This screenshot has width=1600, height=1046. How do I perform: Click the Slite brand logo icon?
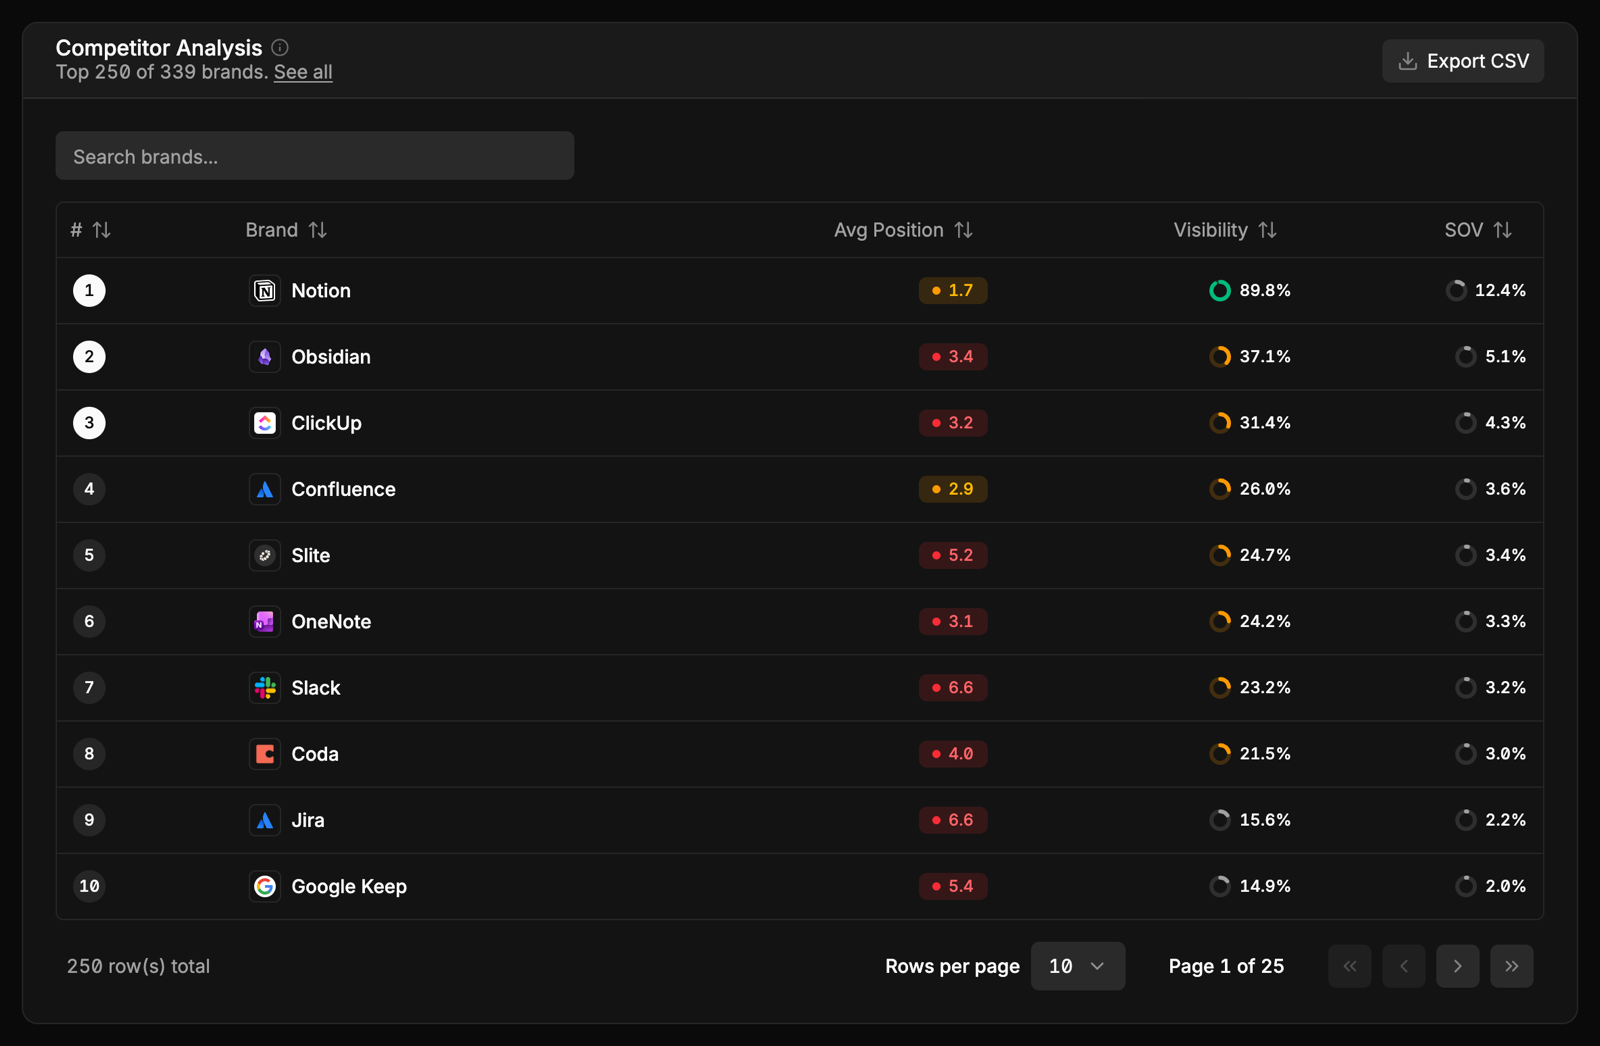pos(265,555)
